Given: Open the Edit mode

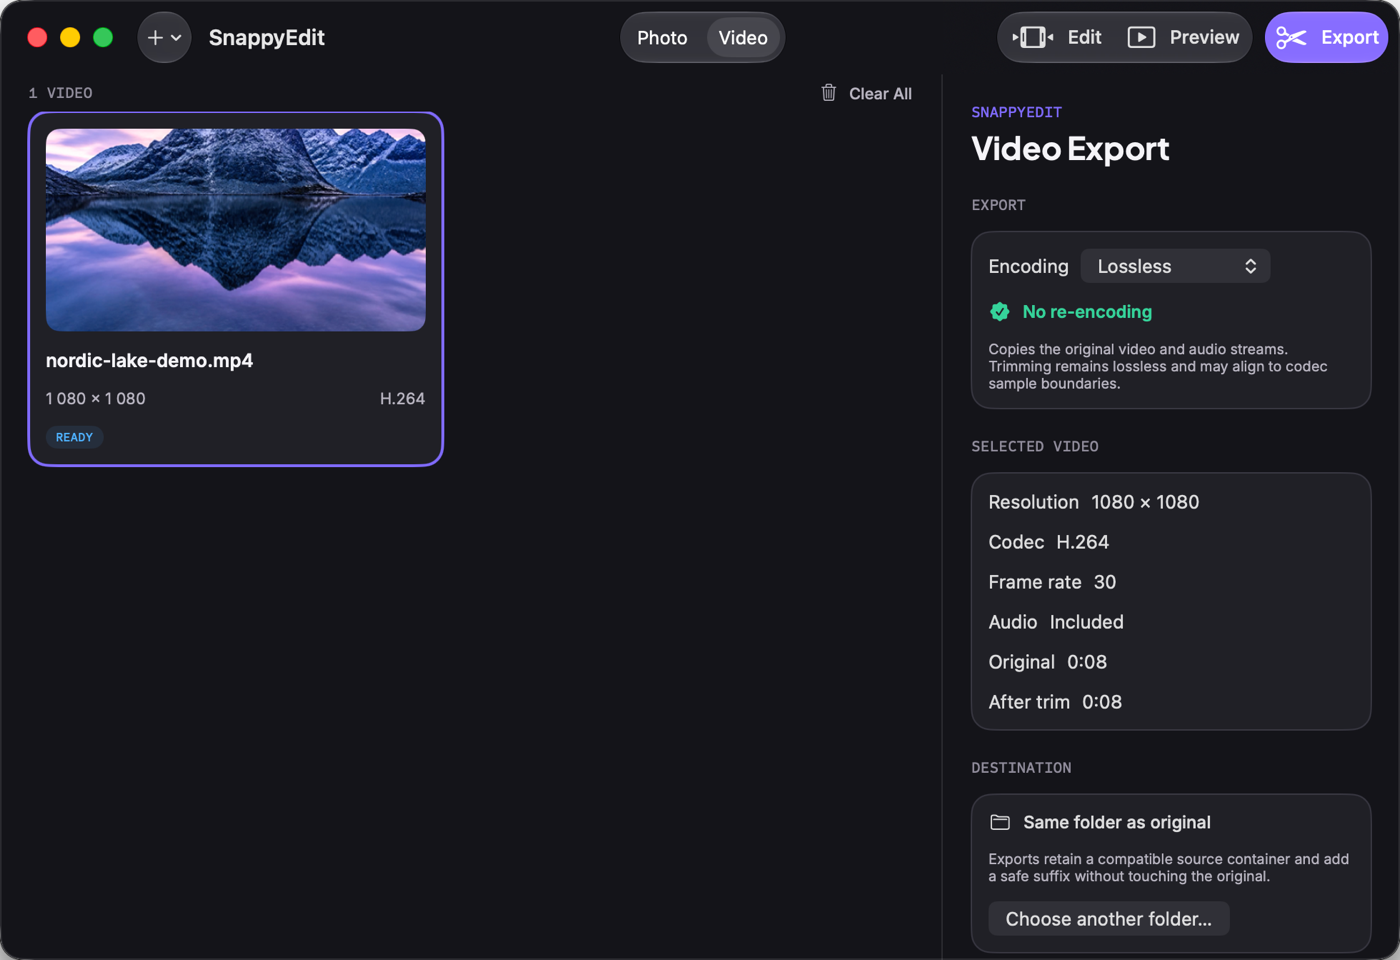Looking at the screenshot, I should tap(1058, 38).
